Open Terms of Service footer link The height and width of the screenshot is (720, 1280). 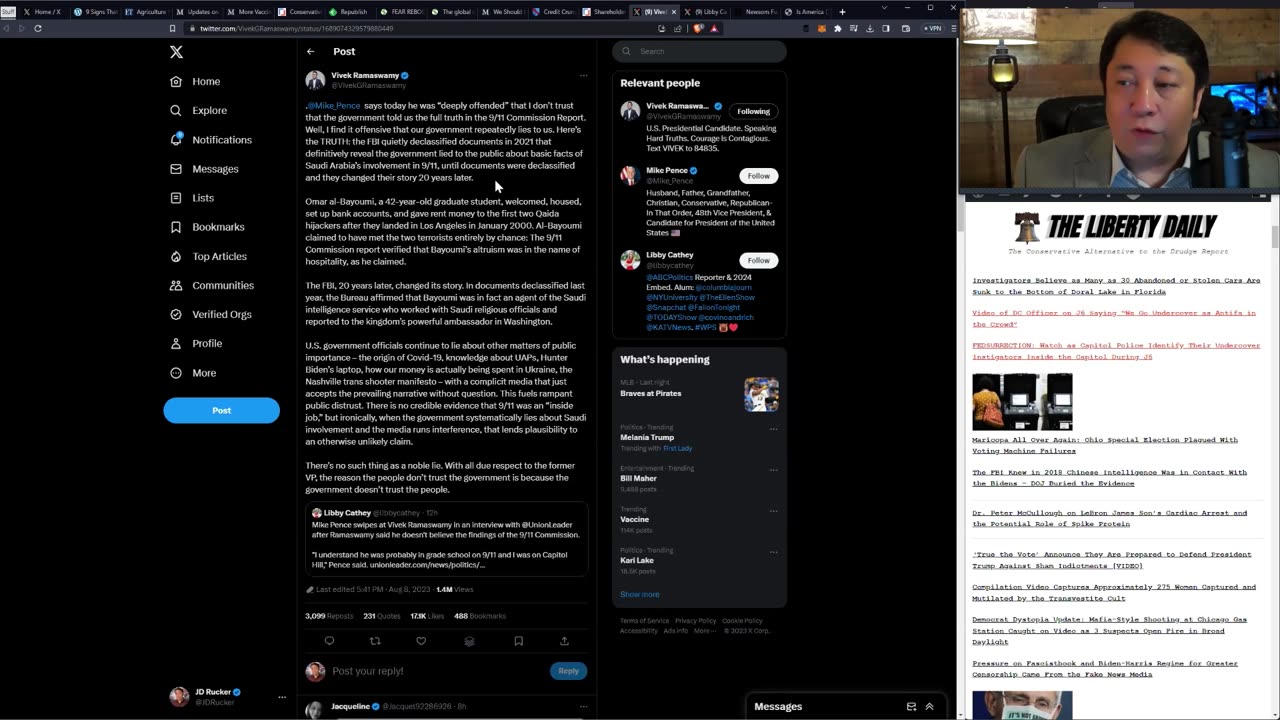pos(644,621)
